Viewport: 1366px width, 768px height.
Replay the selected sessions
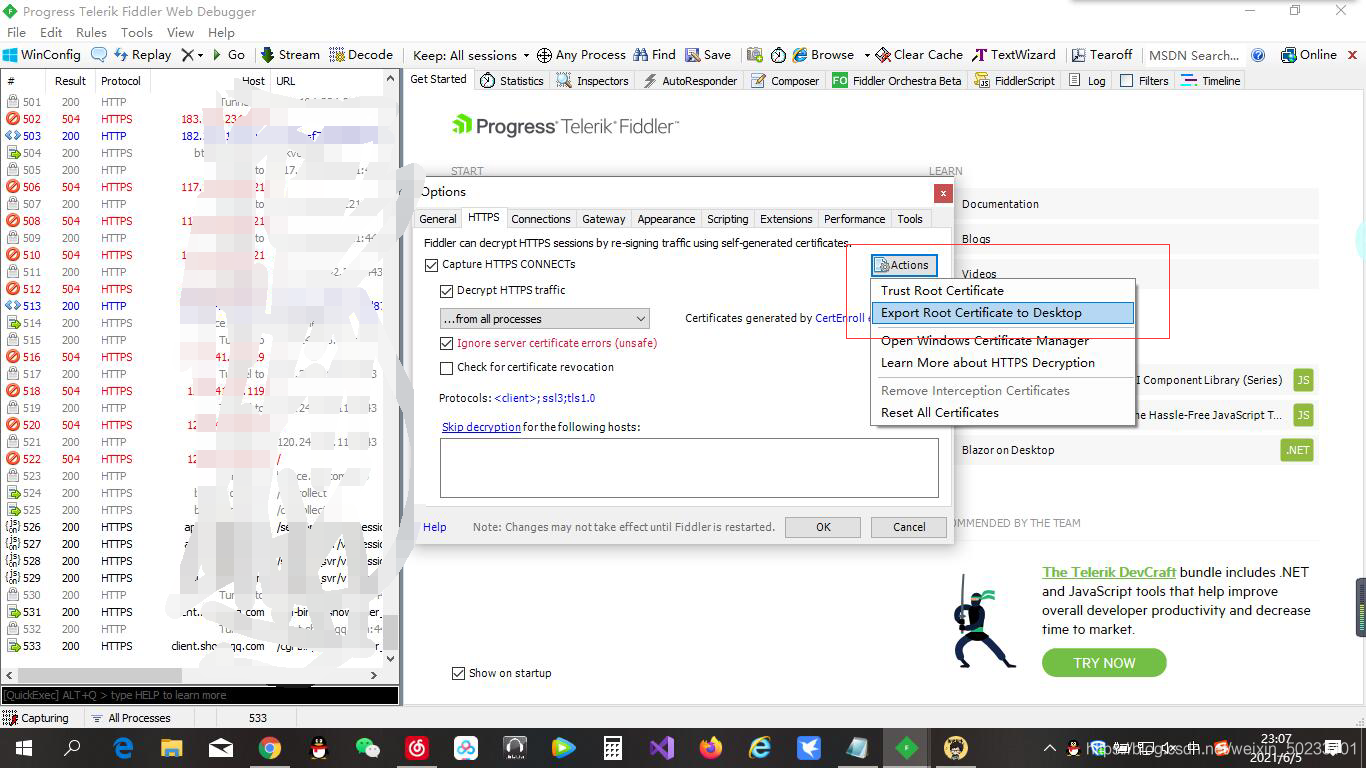tap(141, 55)
